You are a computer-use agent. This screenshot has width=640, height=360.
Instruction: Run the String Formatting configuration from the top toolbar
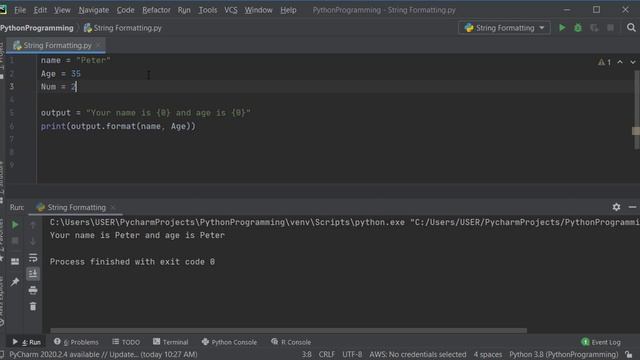pyautogui.click(x=562, y=28)
